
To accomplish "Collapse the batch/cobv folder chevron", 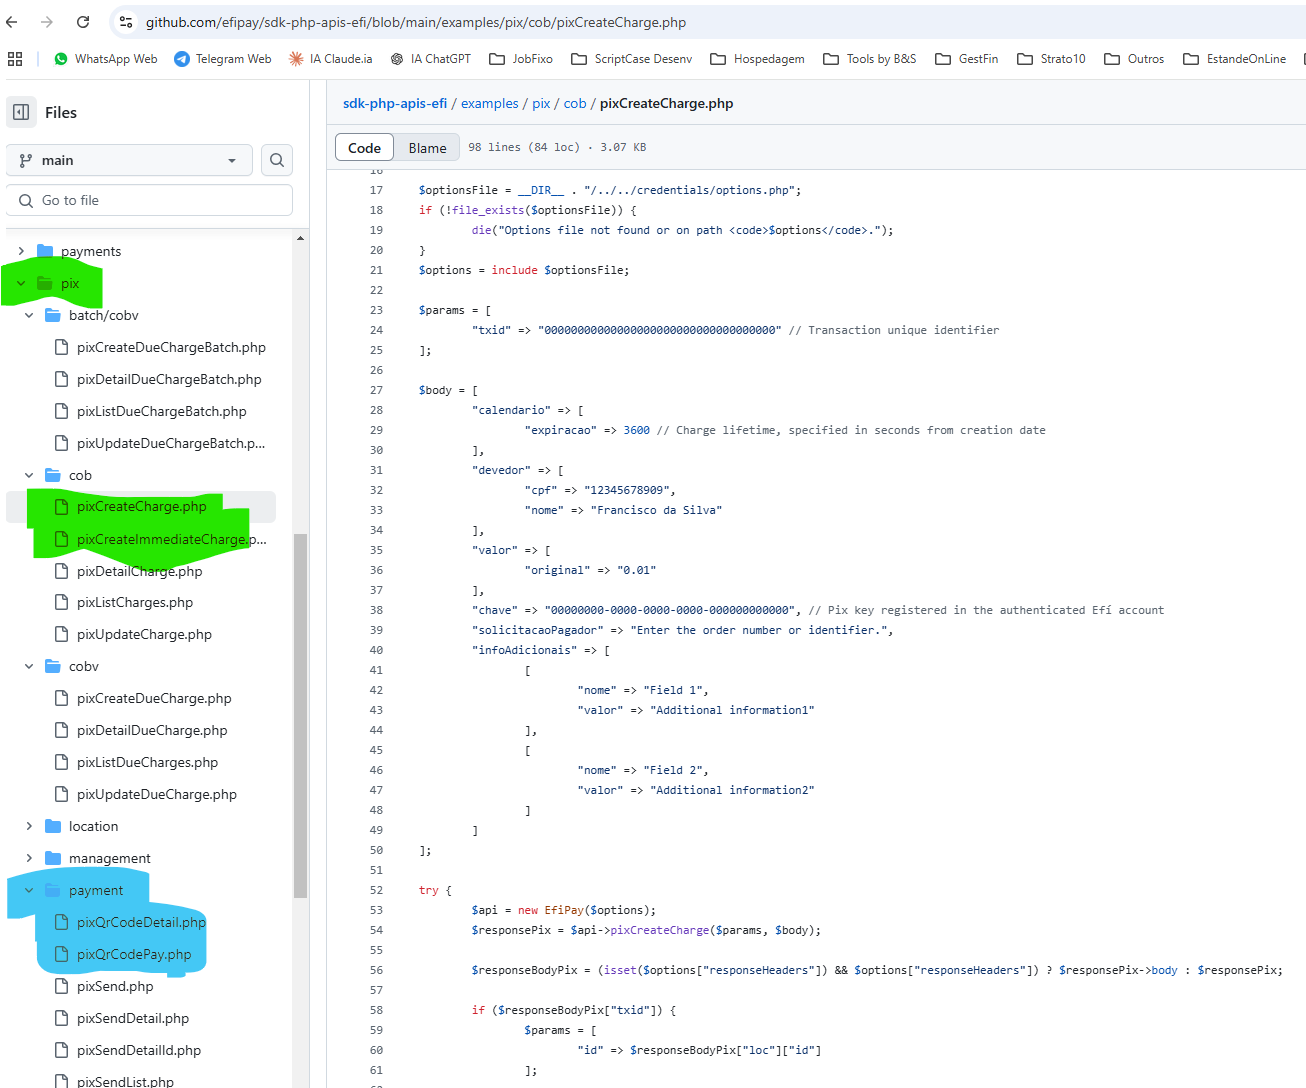I will (x=29, y=315).
